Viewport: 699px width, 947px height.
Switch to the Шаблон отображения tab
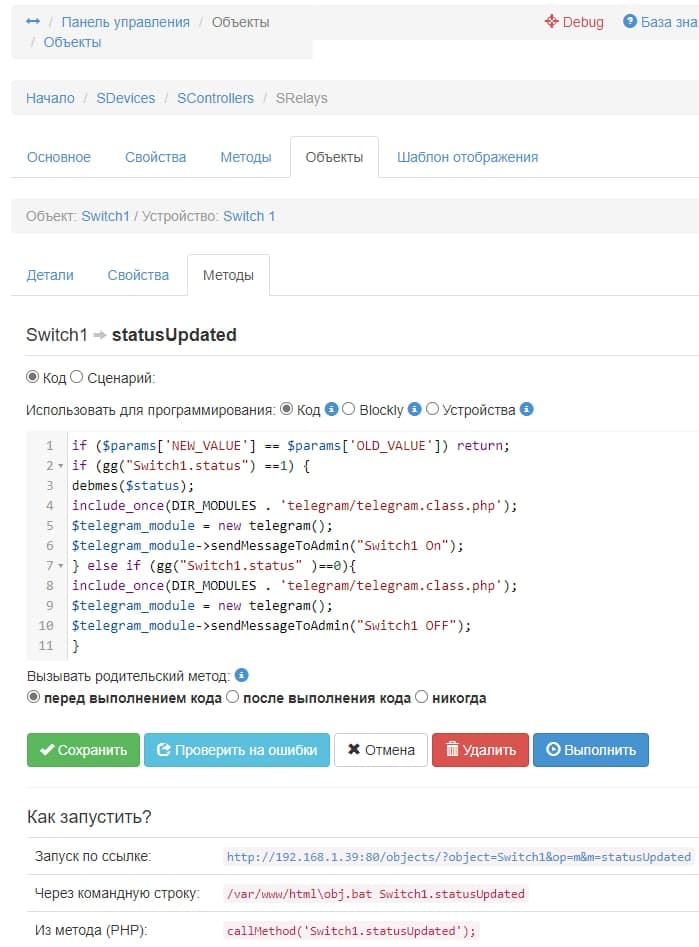[x=467, y=157]
